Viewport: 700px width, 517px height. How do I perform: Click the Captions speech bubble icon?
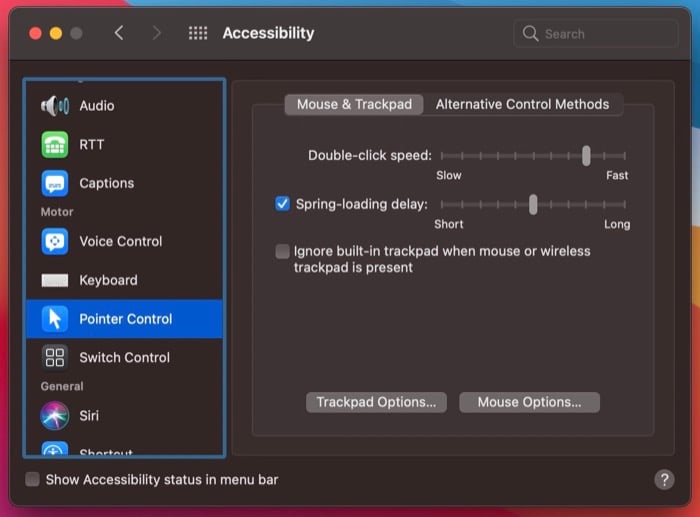[x=55, y=183]
